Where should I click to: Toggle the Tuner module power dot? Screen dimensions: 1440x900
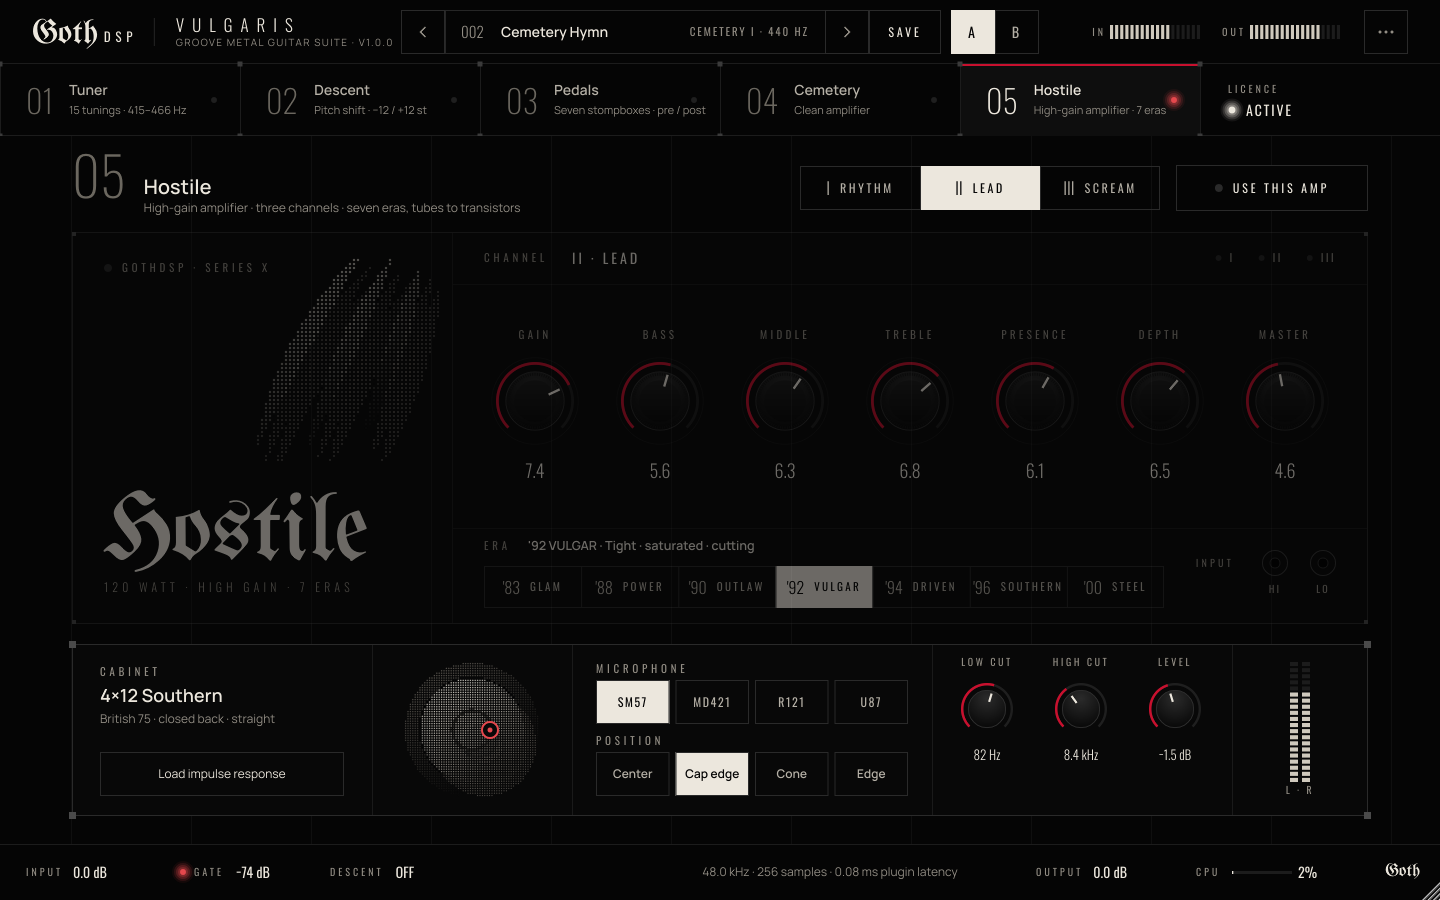[214, 100]
